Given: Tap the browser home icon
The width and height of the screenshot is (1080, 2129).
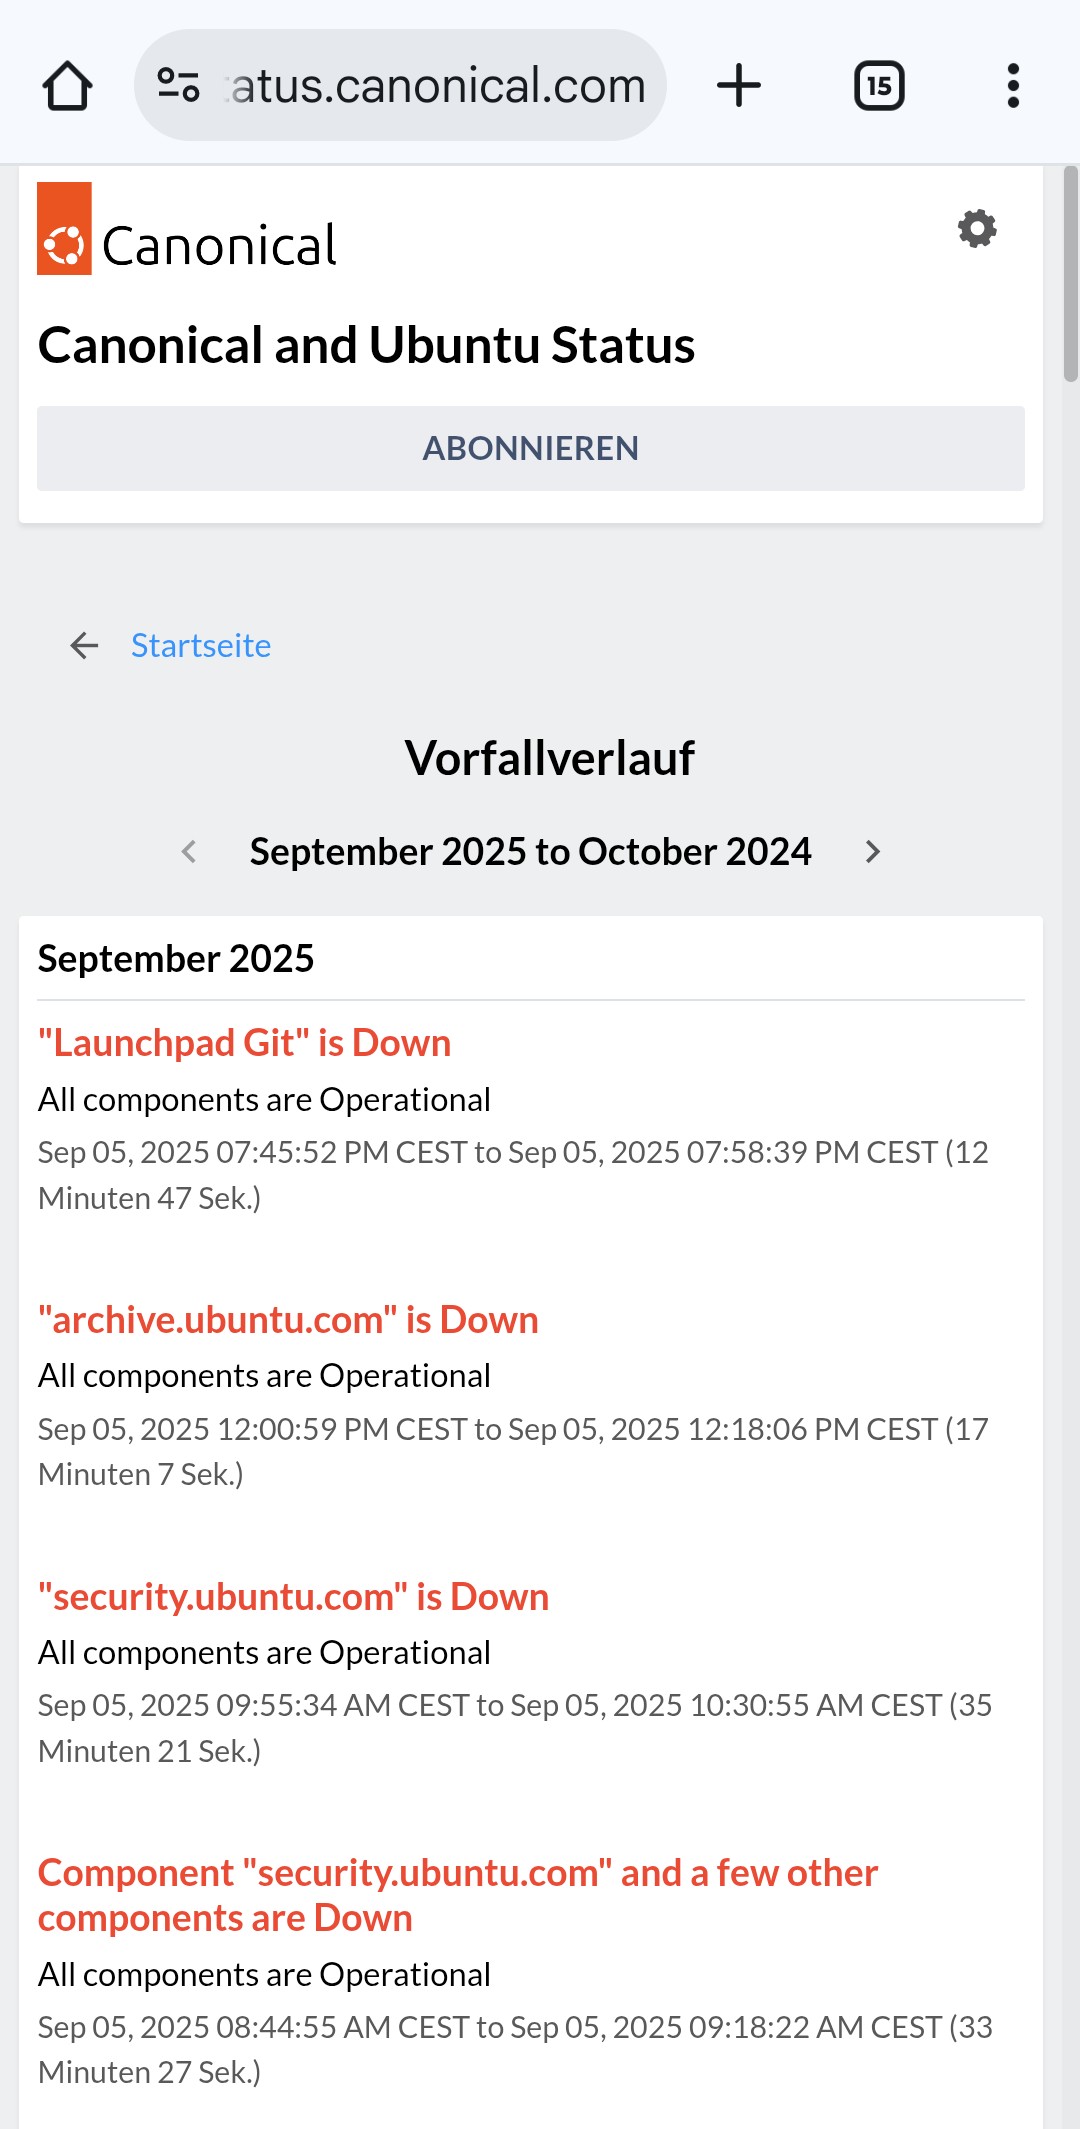Looking at the screenshot, I should click(x=67, y=86).
